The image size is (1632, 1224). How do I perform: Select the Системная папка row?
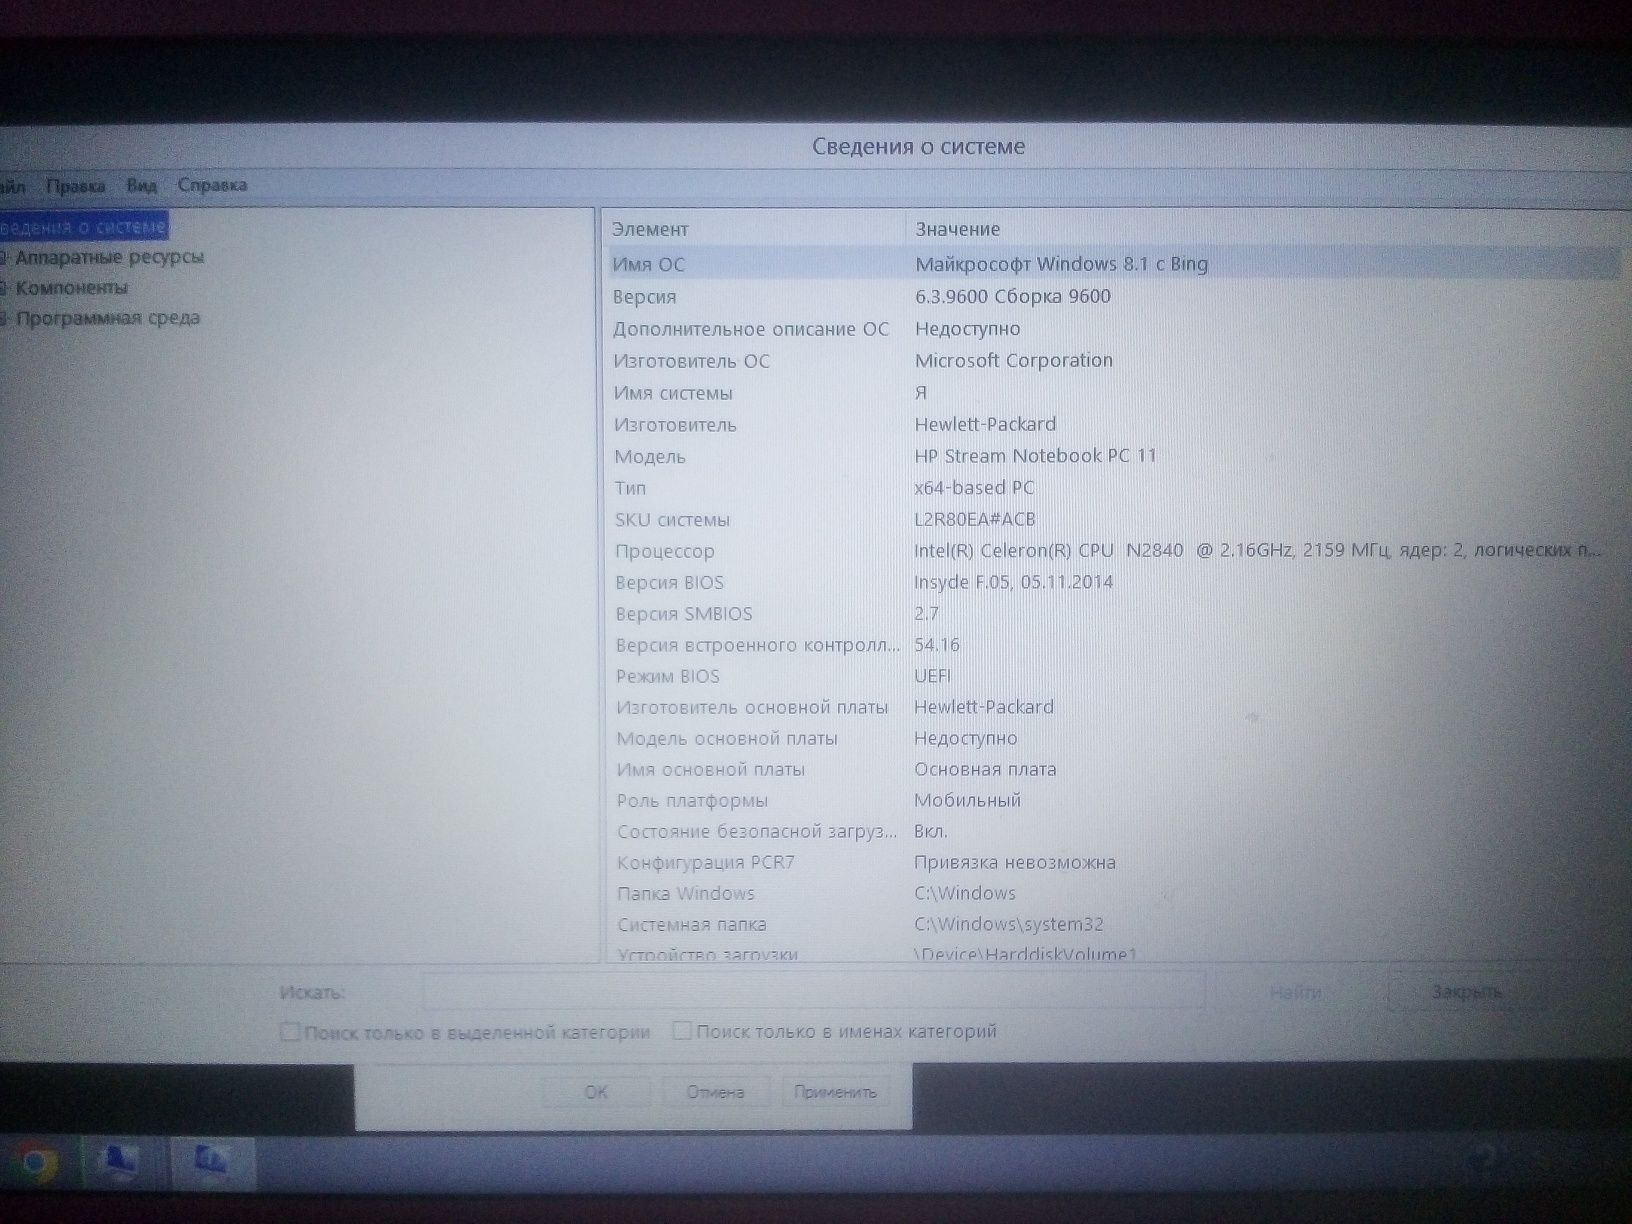(1113, 924)
